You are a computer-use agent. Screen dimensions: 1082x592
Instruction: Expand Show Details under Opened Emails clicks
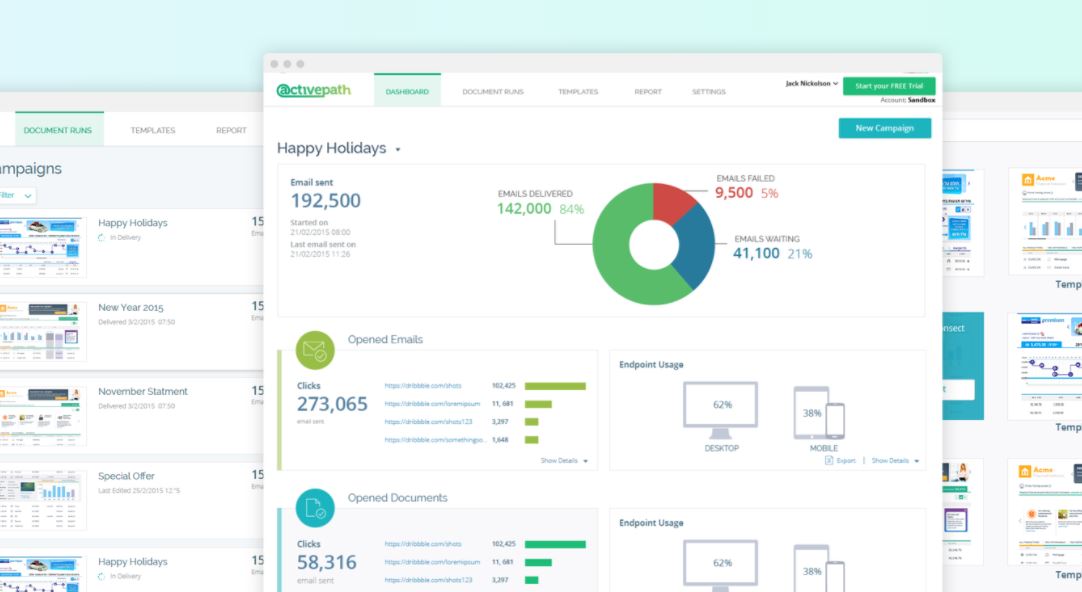[564, 461]
